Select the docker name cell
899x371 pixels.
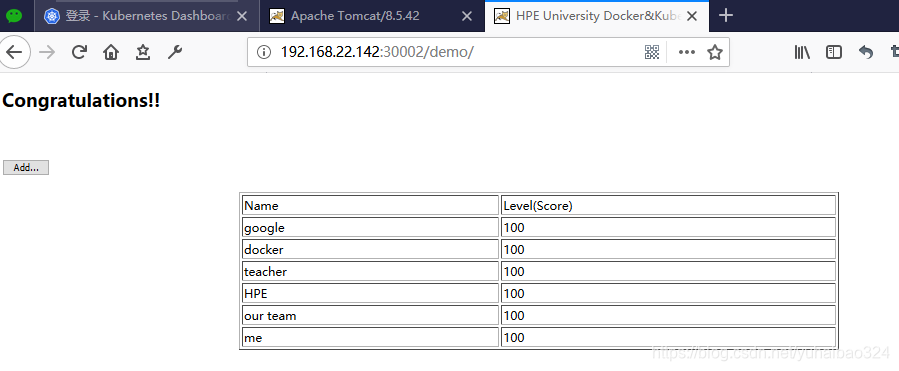coord(370,249)
